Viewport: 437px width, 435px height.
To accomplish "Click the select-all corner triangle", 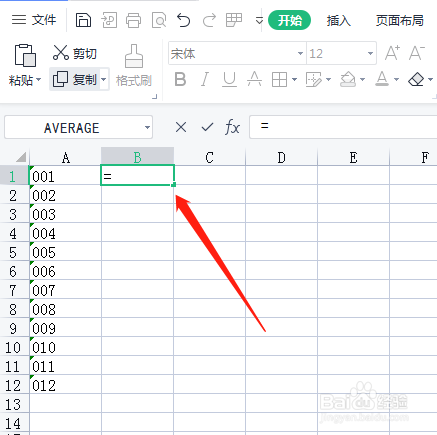I will pyautogui.click(x=21, y=157).
